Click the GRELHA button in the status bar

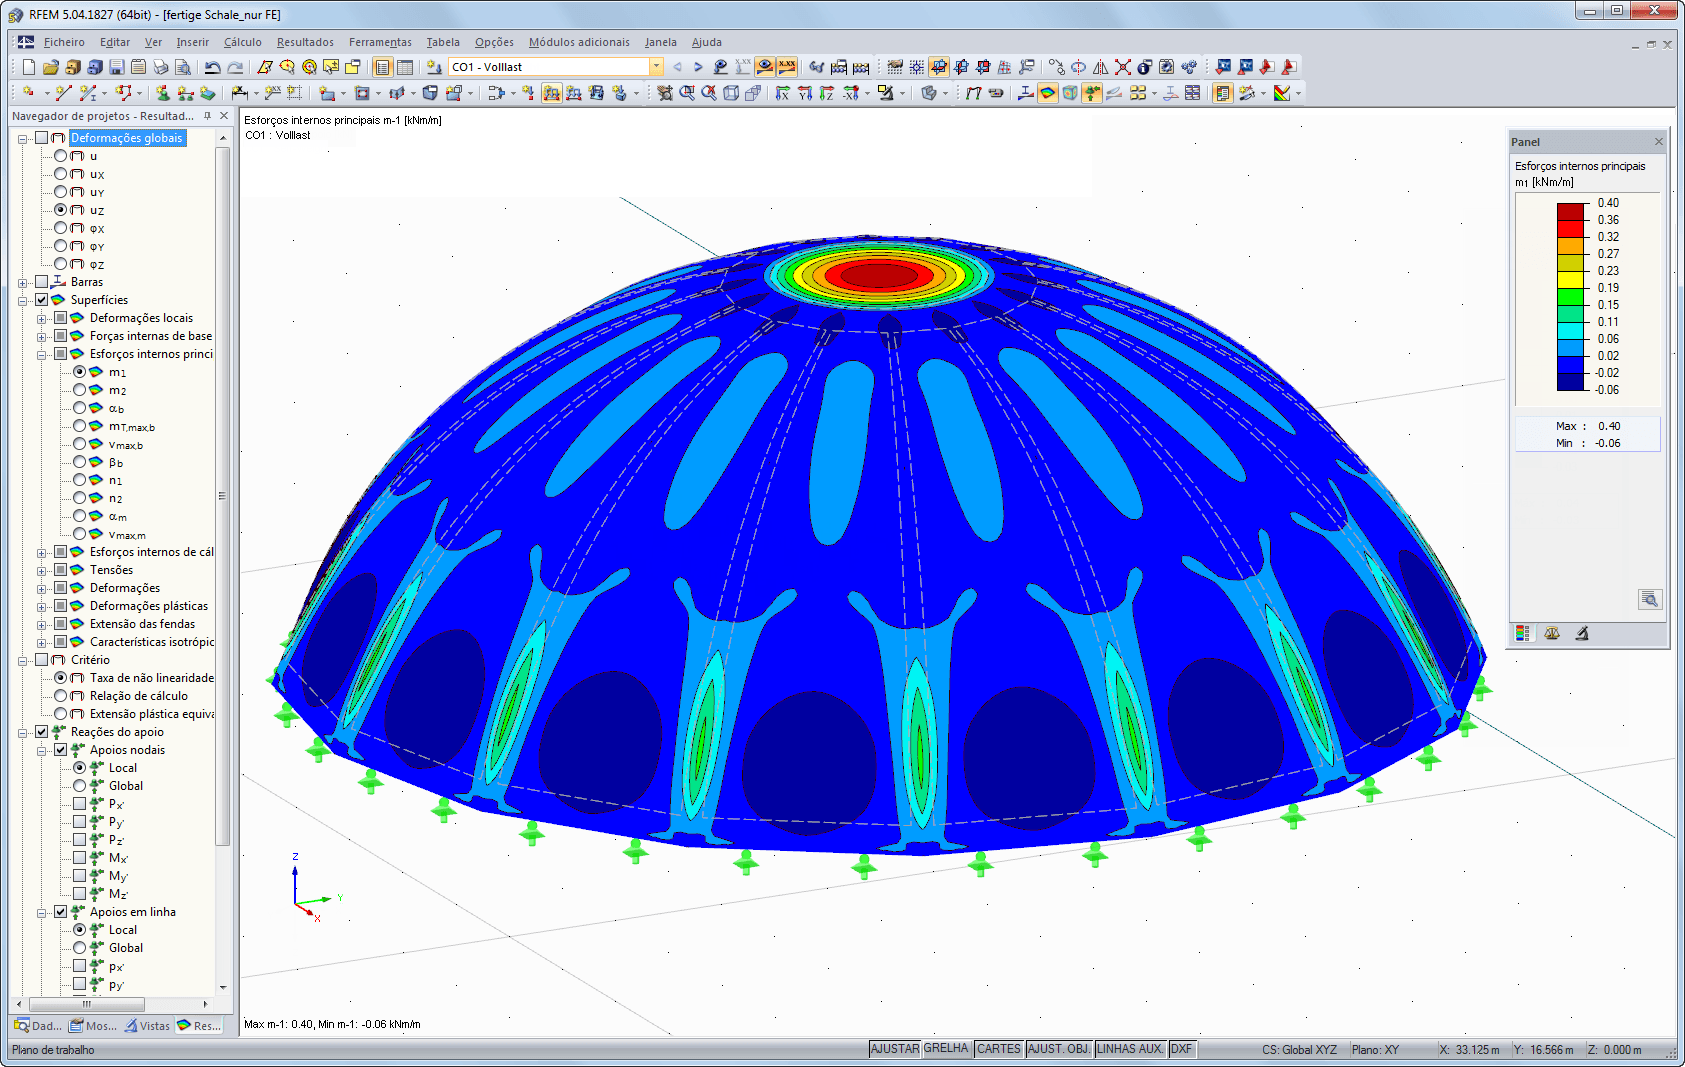coord(945,1049)
